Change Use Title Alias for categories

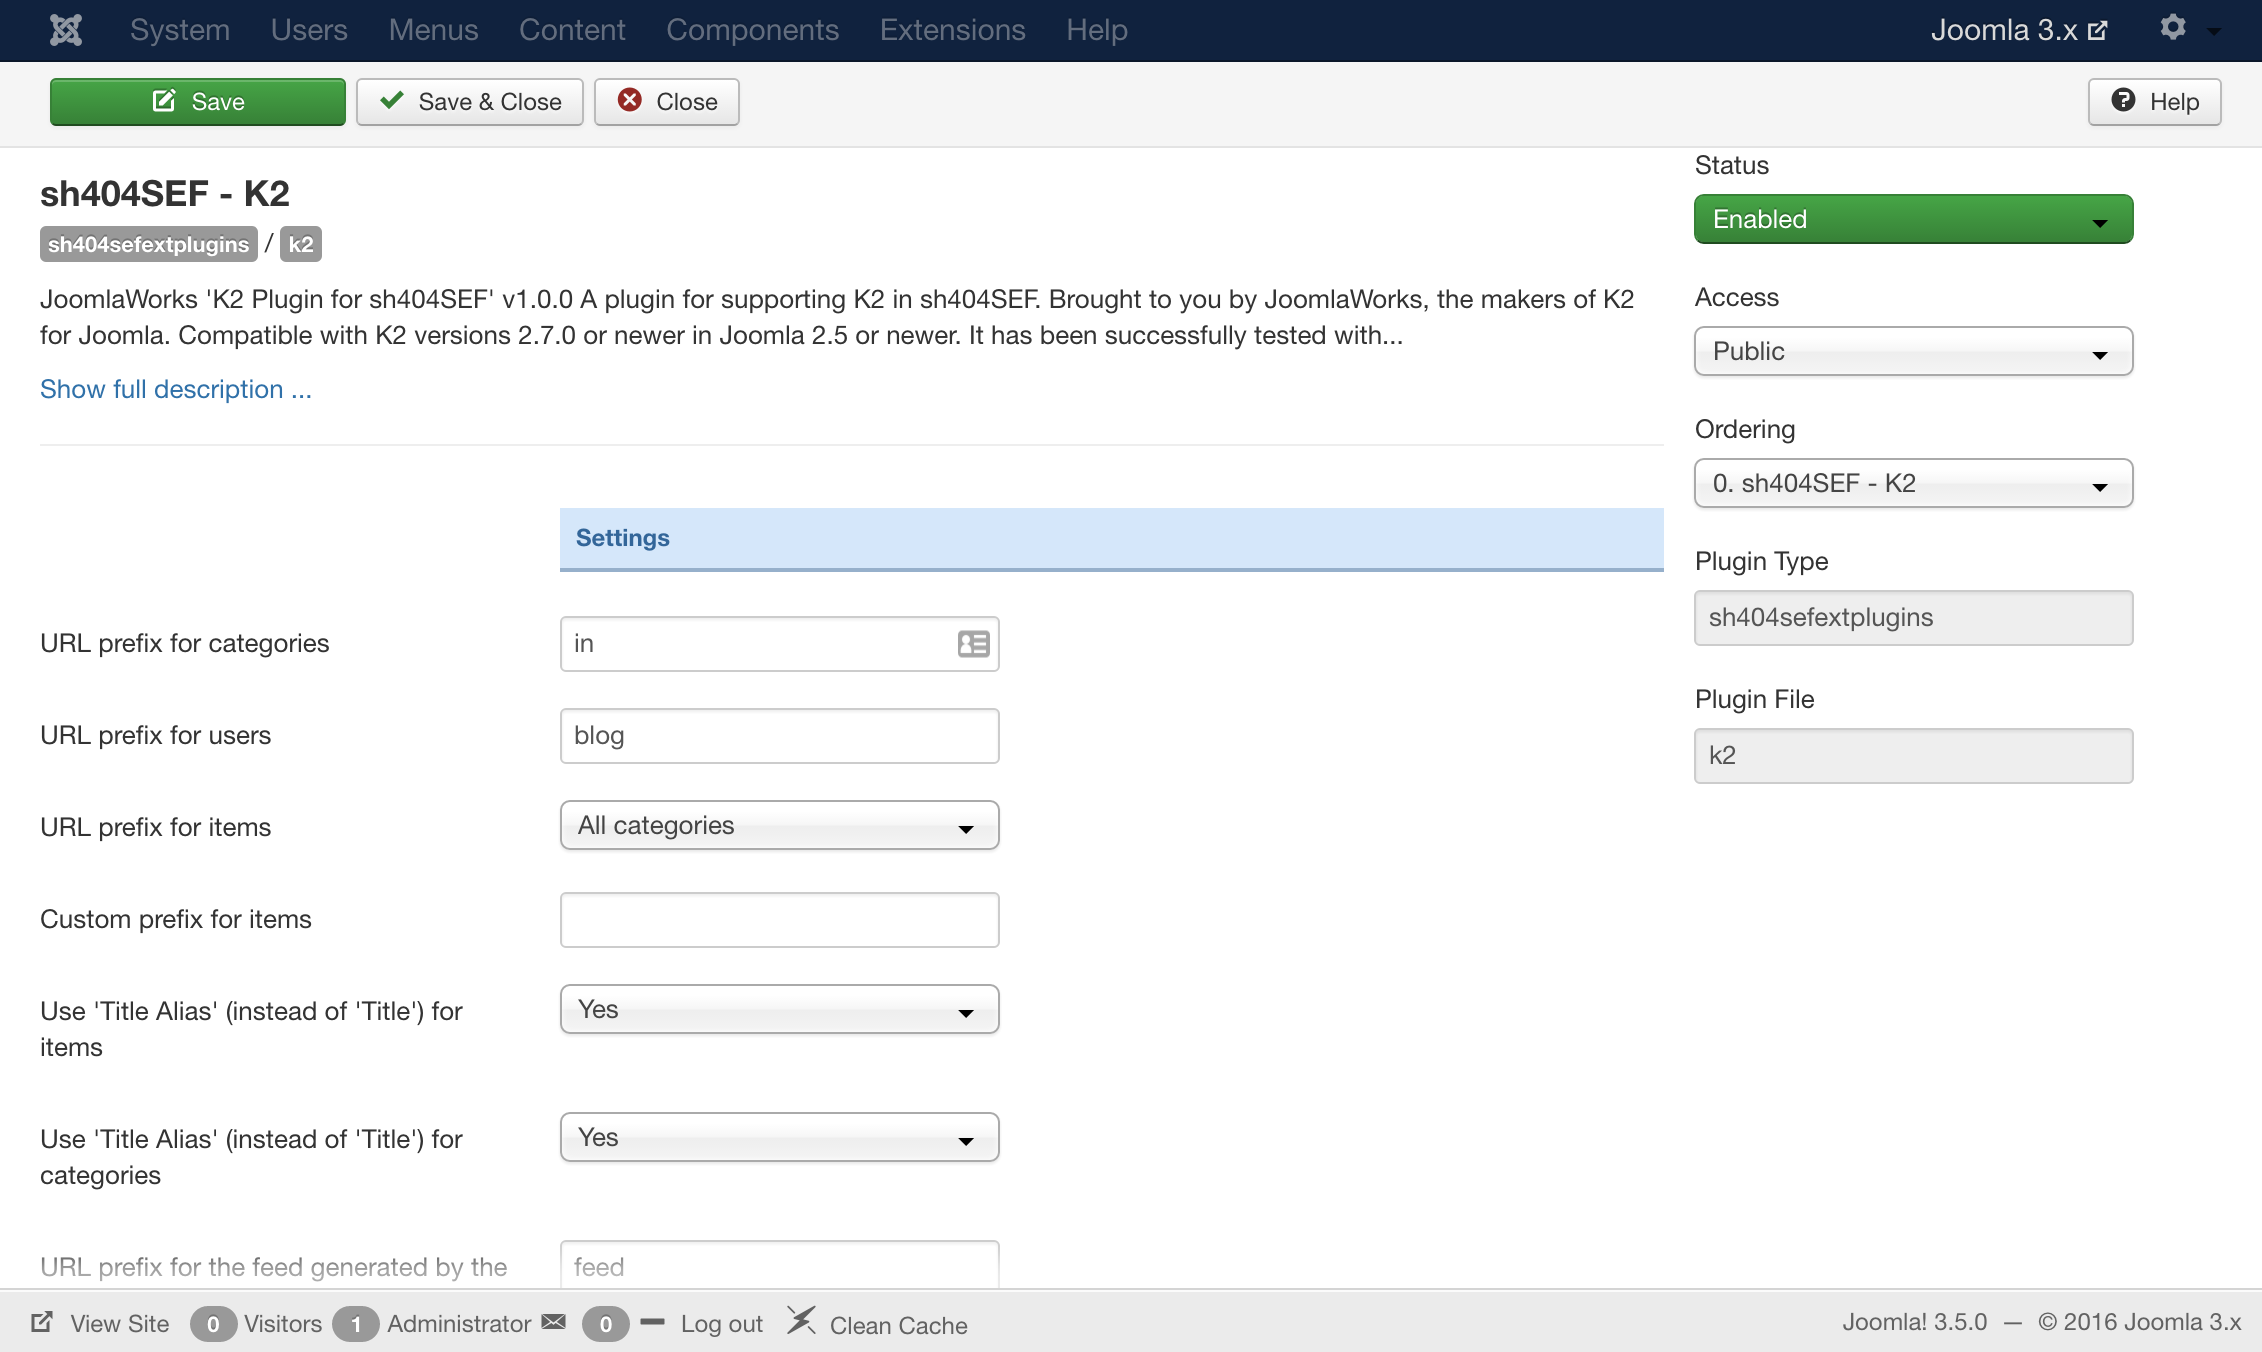click(x=777, y=1140)
